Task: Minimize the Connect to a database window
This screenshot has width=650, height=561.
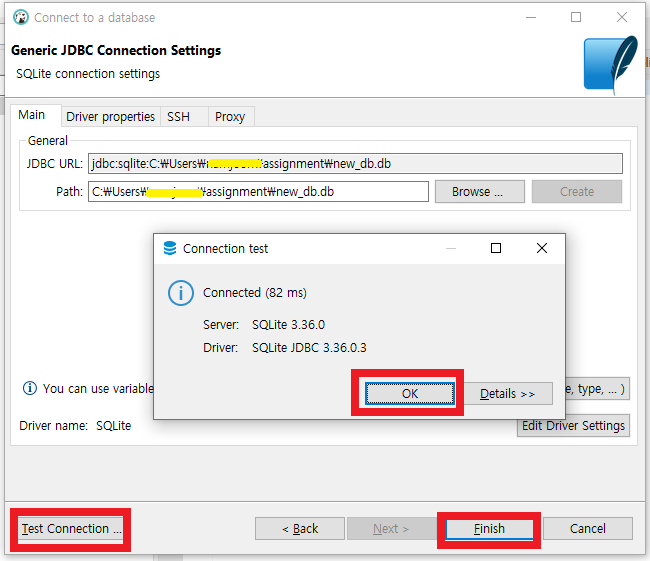Action: [531, 17]
